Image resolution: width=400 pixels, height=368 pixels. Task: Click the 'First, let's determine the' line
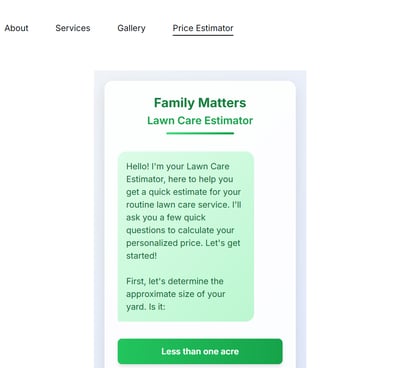tap(175, 281)
